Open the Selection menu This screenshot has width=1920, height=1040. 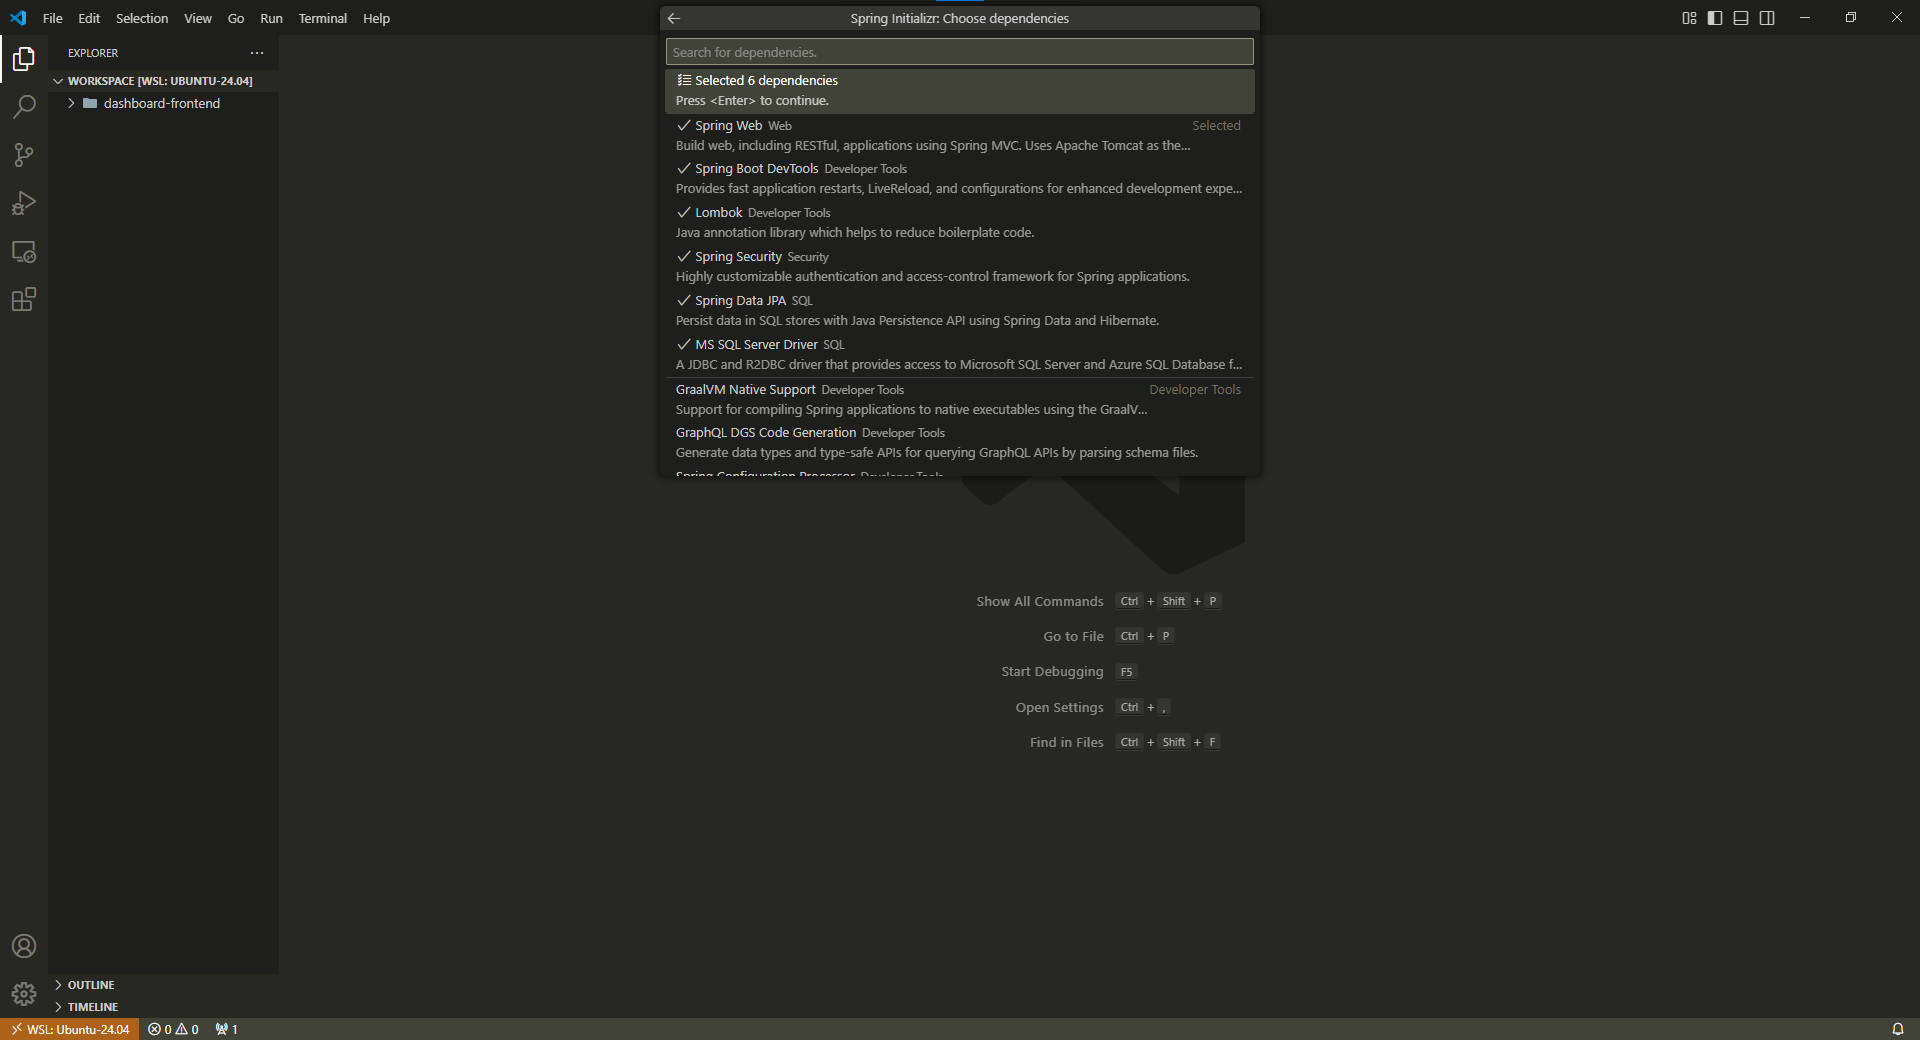(x=142, y=18)
